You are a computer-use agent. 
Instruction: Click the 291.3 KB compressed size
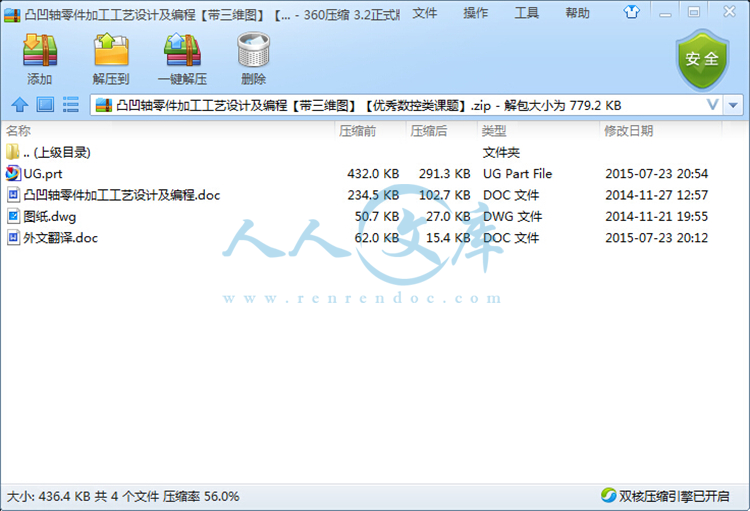(x=444, y=174)
